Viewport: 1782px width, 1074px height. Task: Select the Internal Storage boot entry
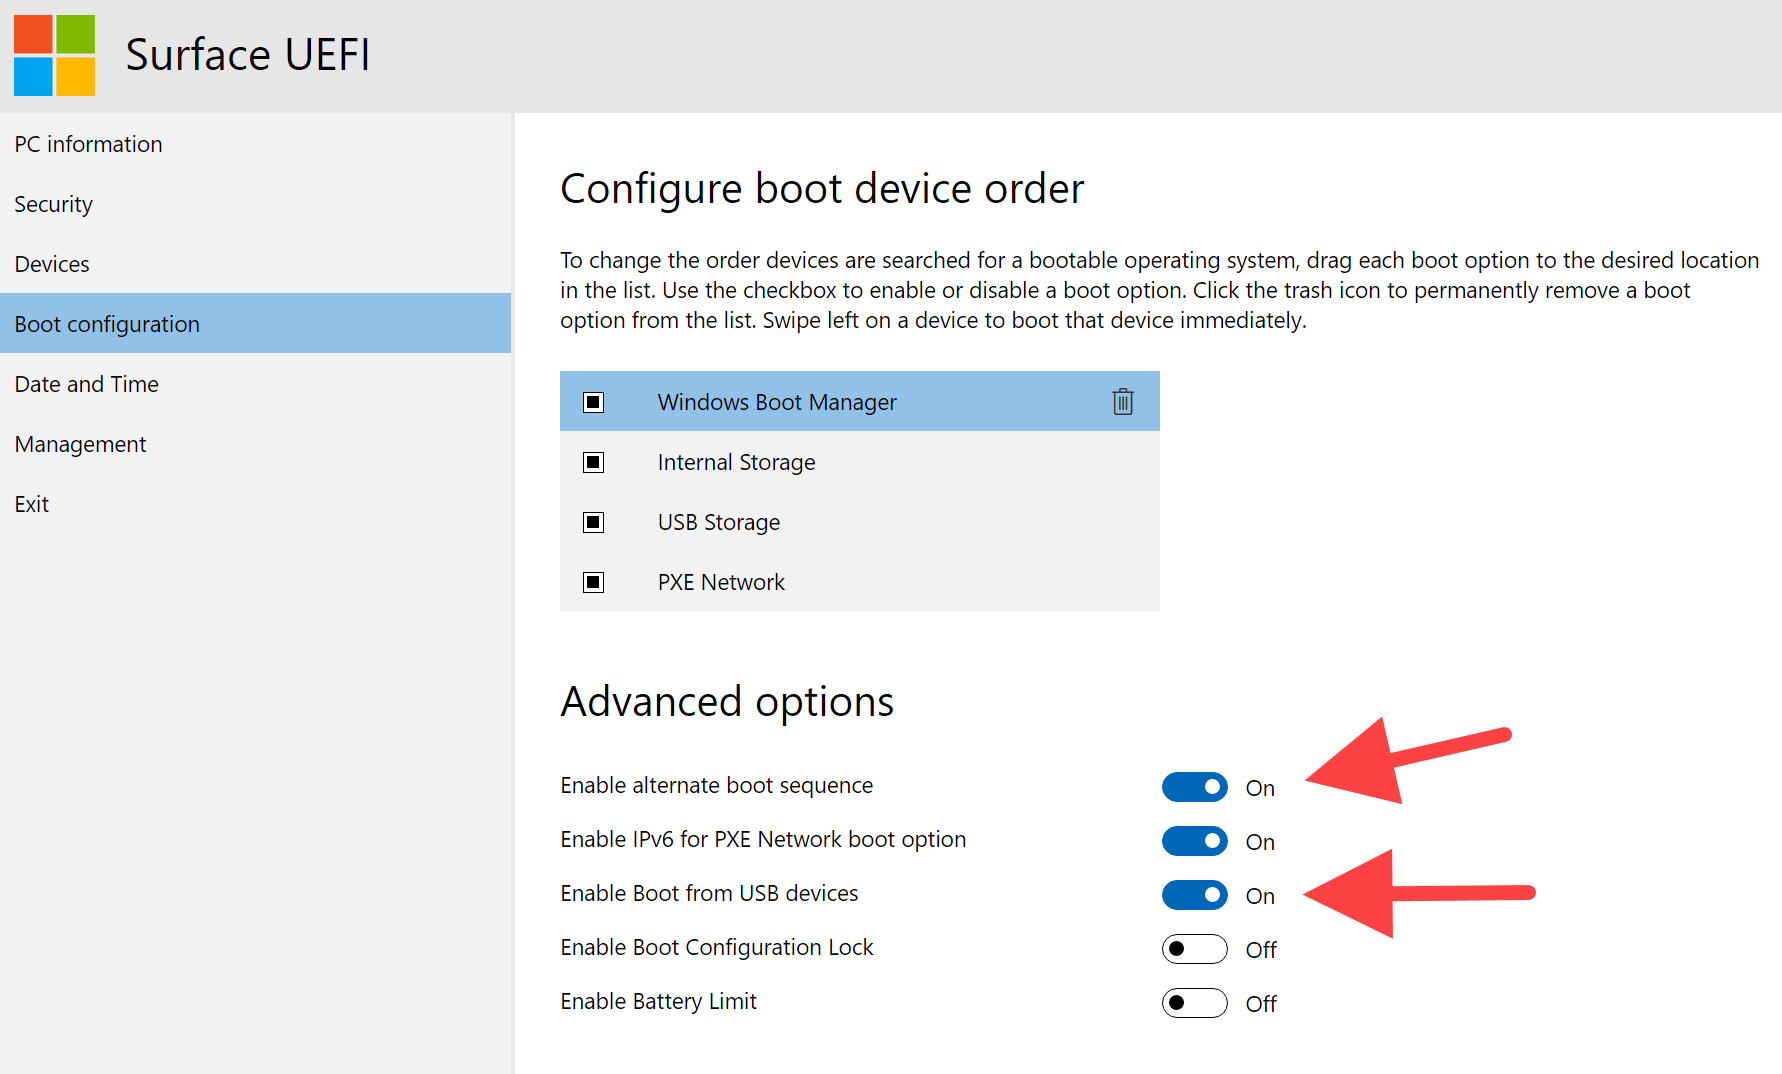click(x=860, y=461)
